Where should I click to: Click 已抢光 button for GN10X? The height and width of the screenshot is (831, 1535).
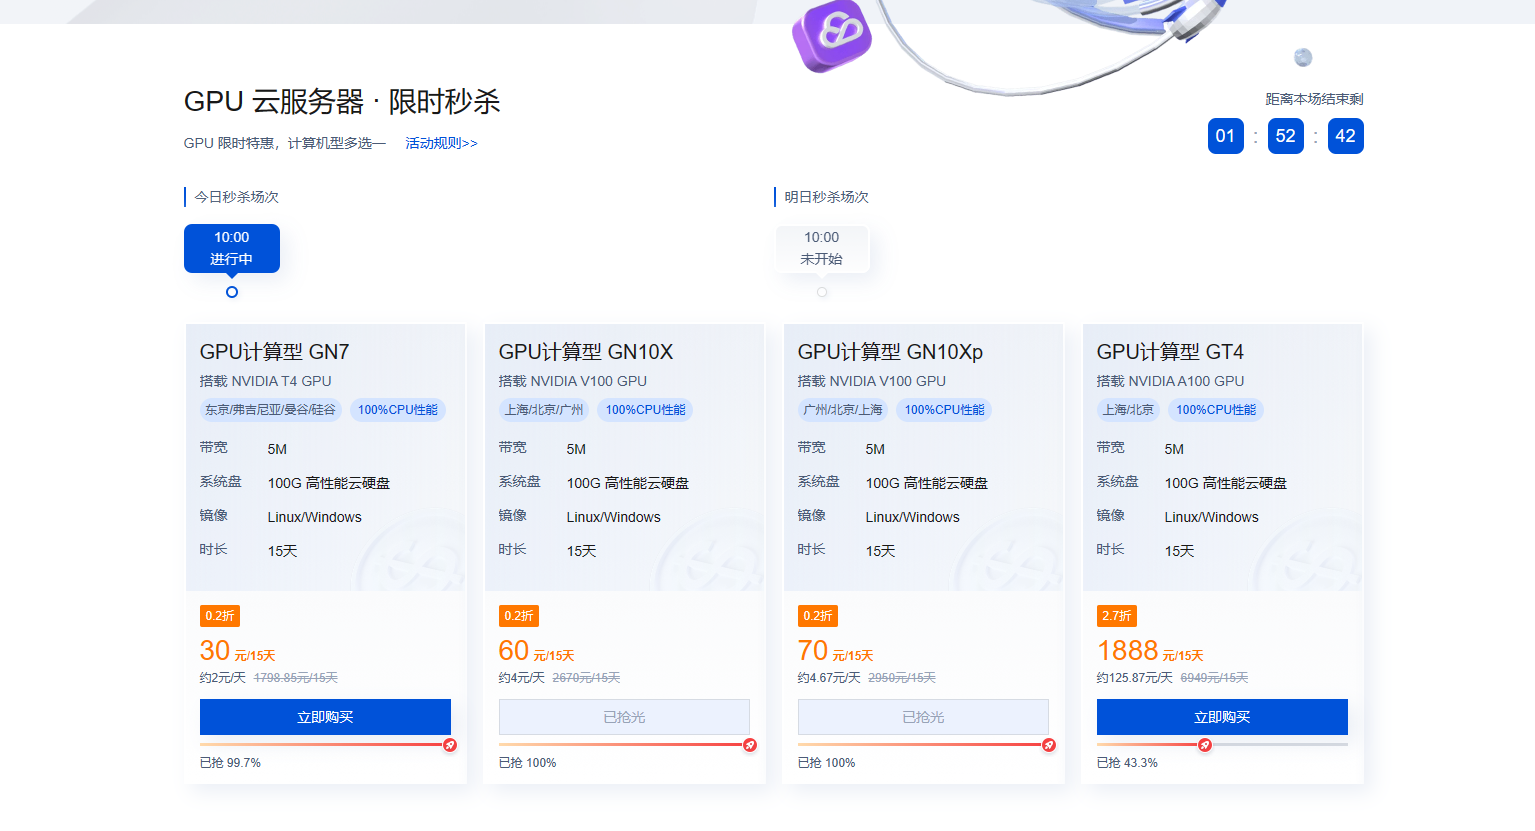click(624, 717)
